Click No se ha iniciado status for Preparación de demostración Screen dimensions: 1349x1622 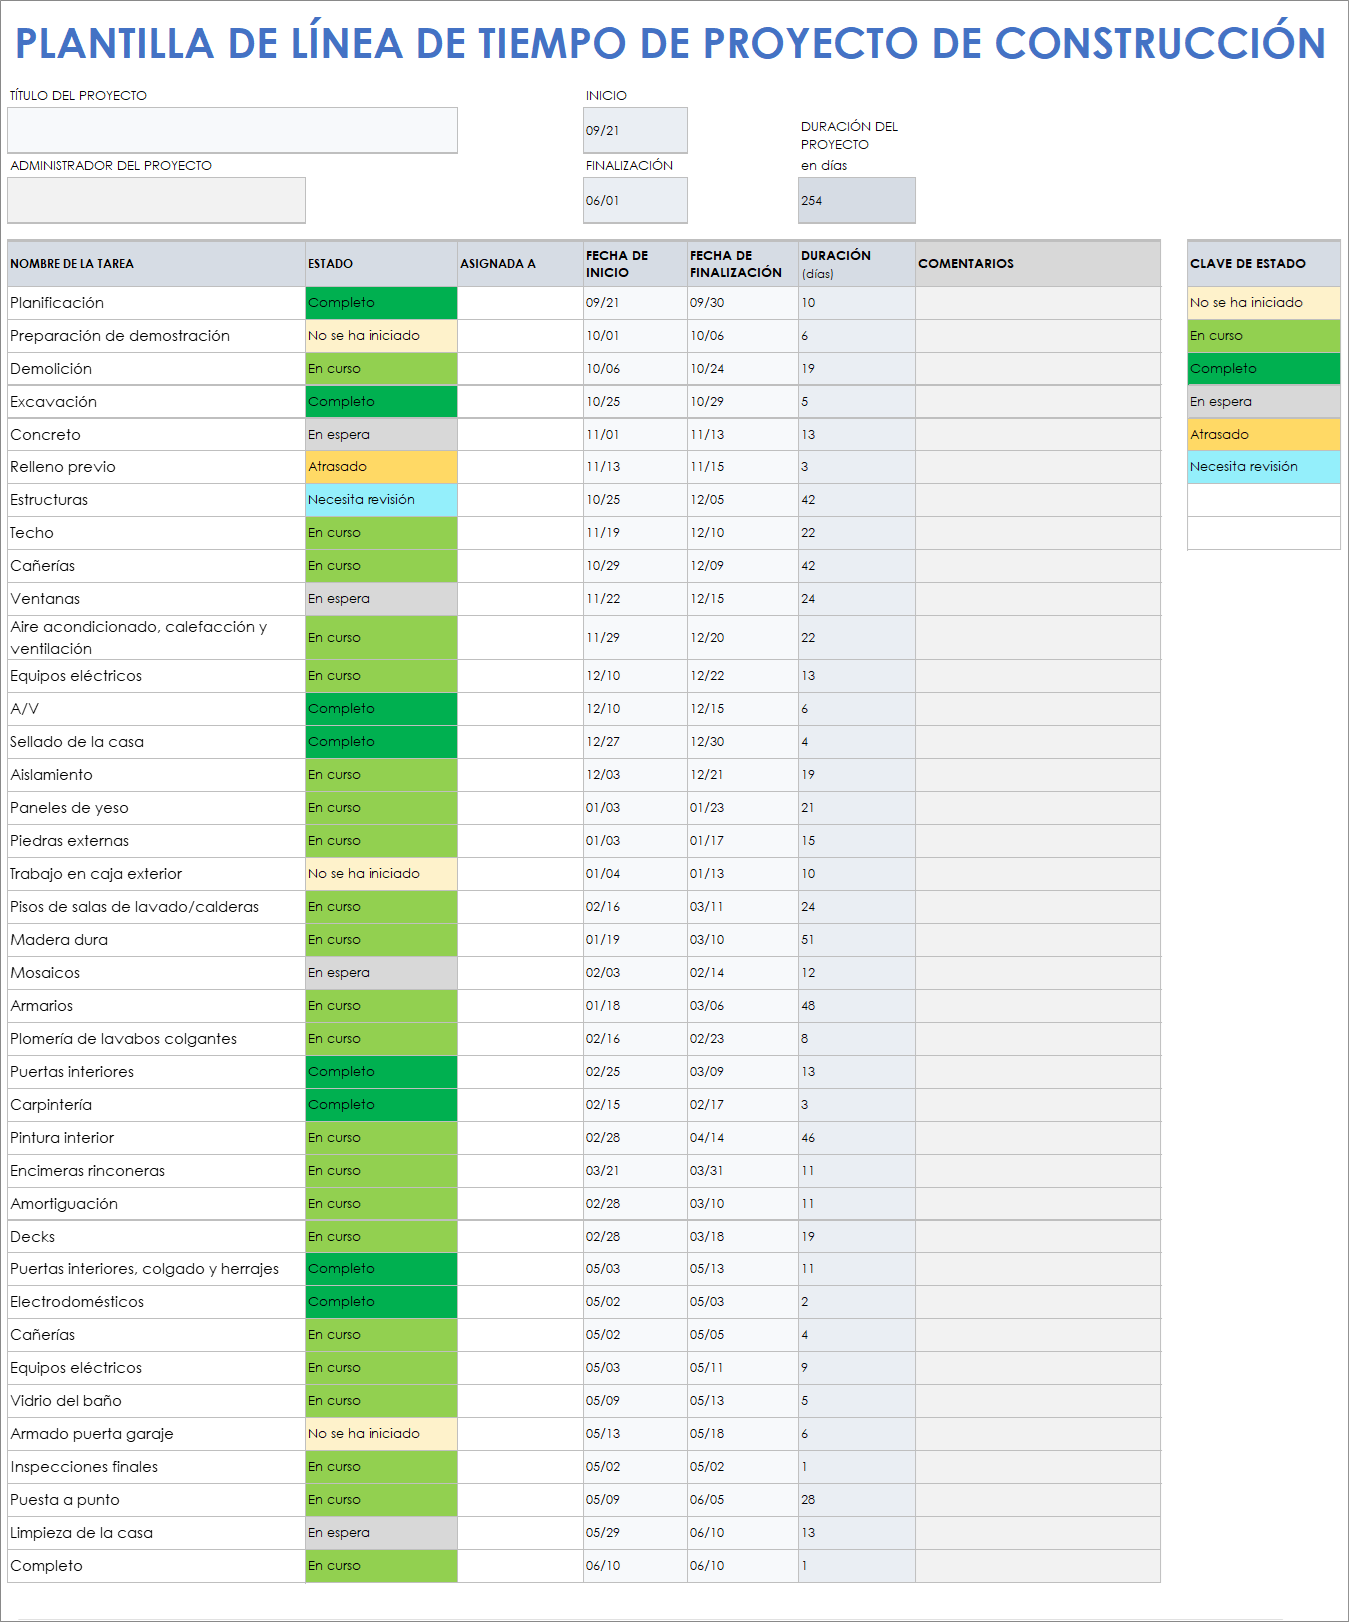[x=381, y=336]
